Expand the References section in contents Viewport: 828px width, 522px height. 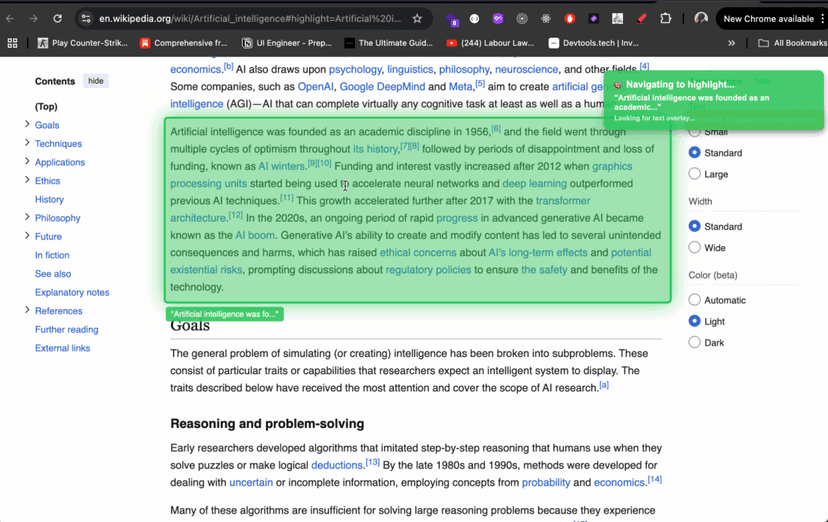pos(27,311)
